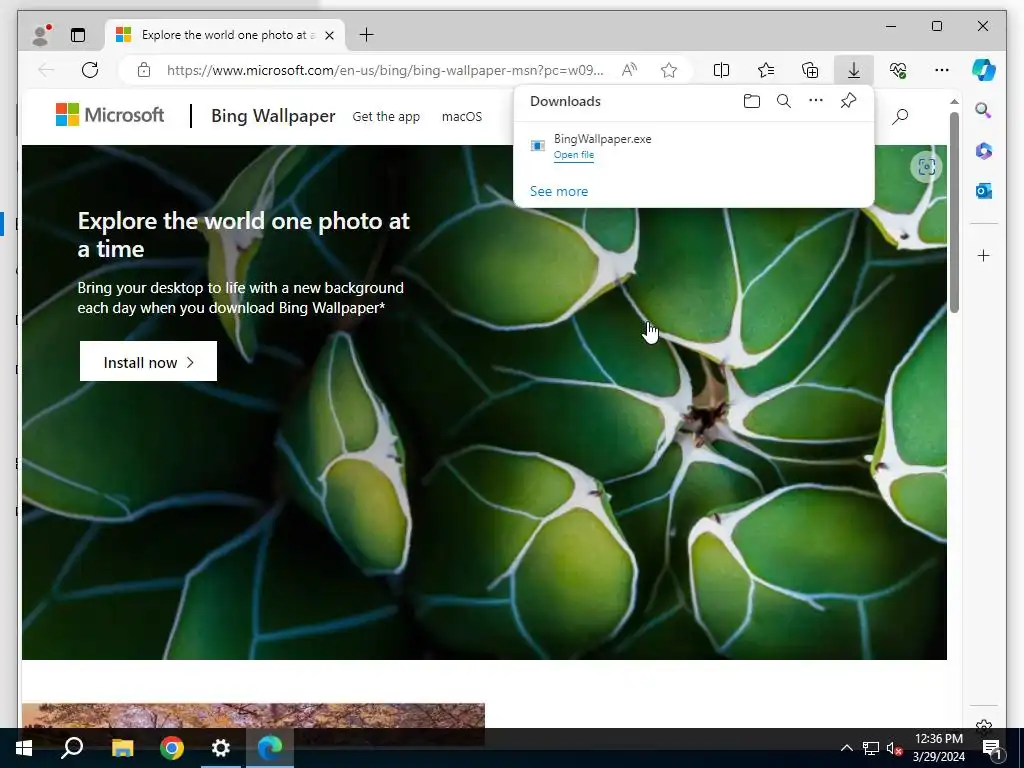Open the network status tray icon
Screen dimensions: 1024x768
click(870, 748)
